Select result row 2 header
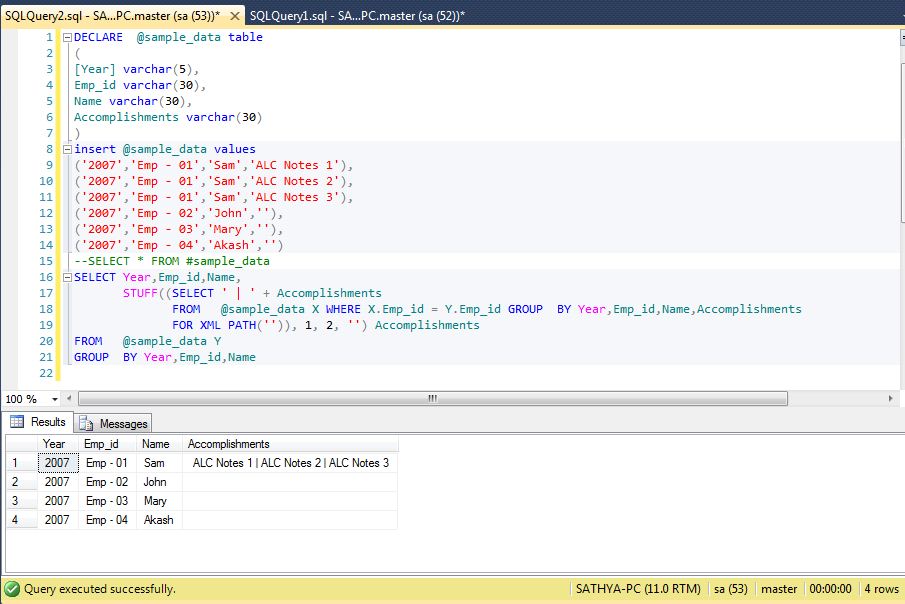Screen dimensions: 905x604 tap(21, 482)
